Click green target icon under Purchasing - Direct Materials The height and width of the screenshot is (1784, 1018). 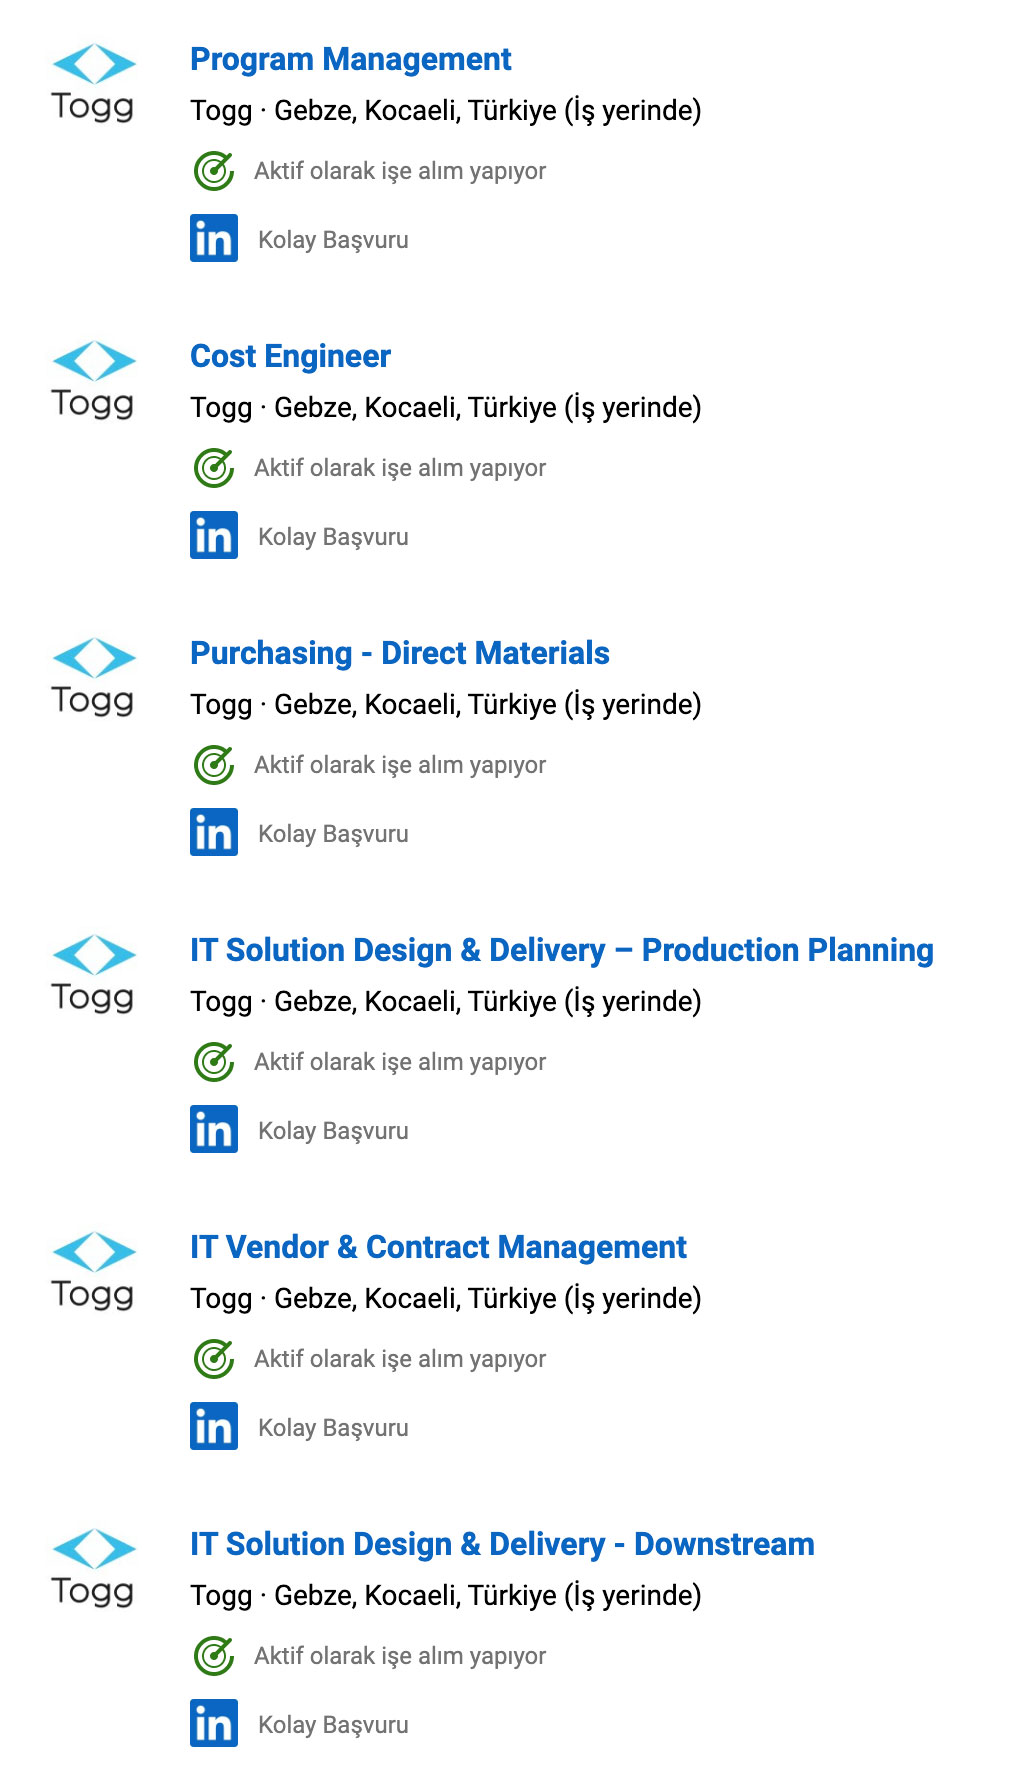coord(214,765)
